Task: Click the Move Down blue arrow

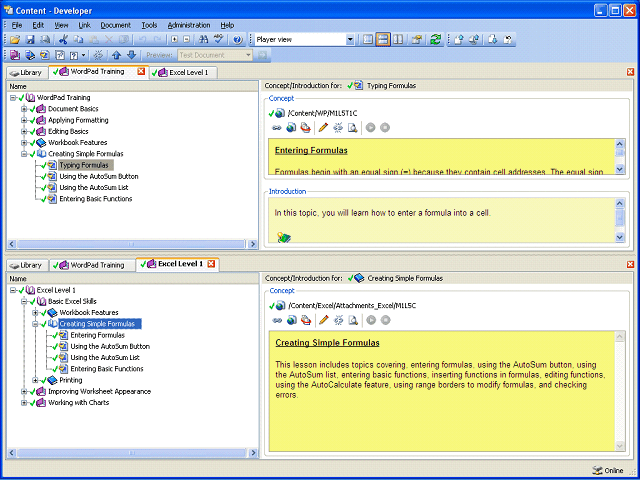Action: click(131, 55)
